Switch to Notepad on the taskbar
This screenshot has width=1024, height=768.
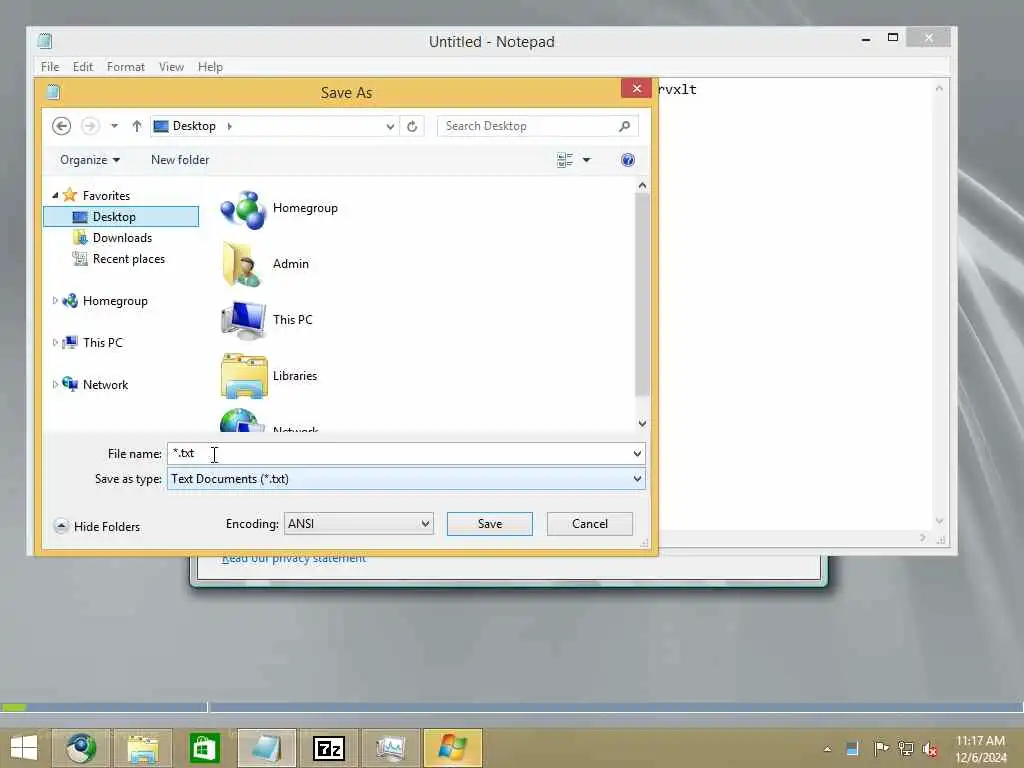[266, 748]
